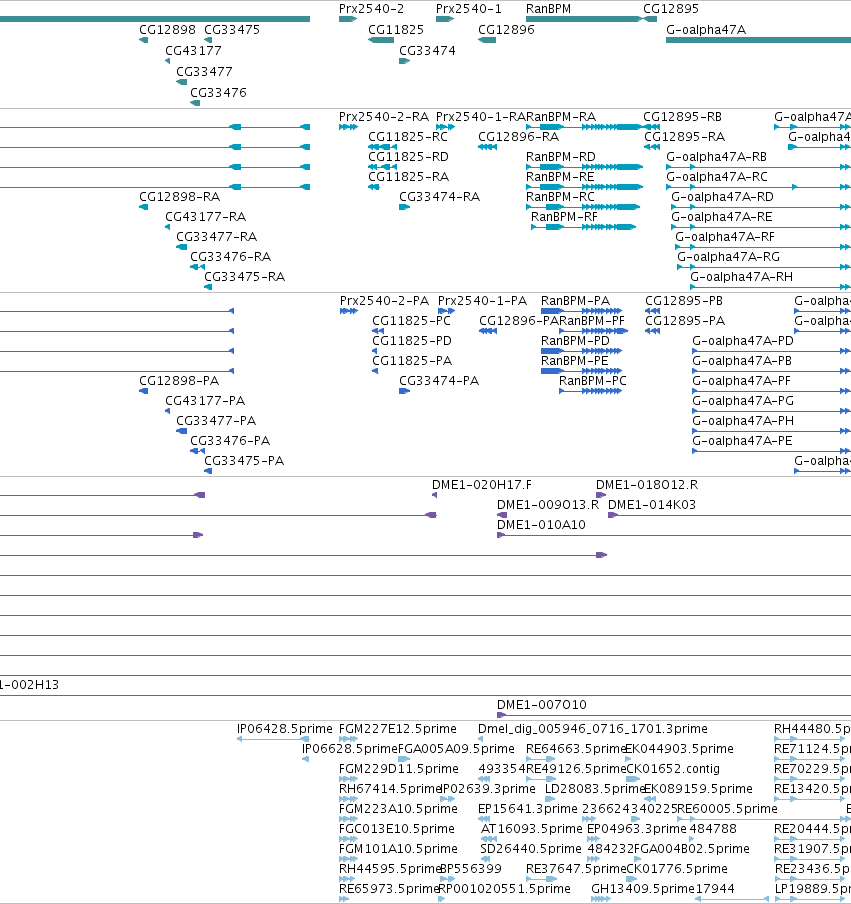This screenshot has width=851, height=904.
Task: Select the SD26440.5prime EST label
Action: pyautogui.click(x=531, y=849)
